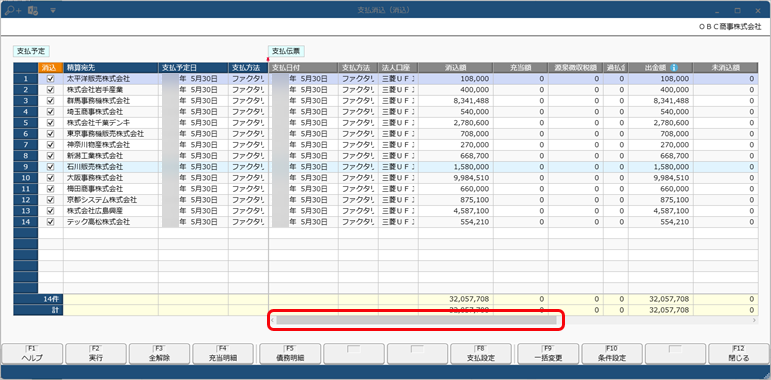Select row number 14 header

point(26,222)
